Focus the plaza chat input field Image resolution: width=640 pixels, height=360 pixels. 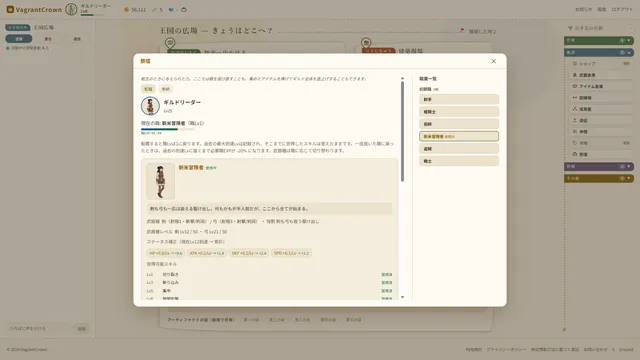[40, 329]
